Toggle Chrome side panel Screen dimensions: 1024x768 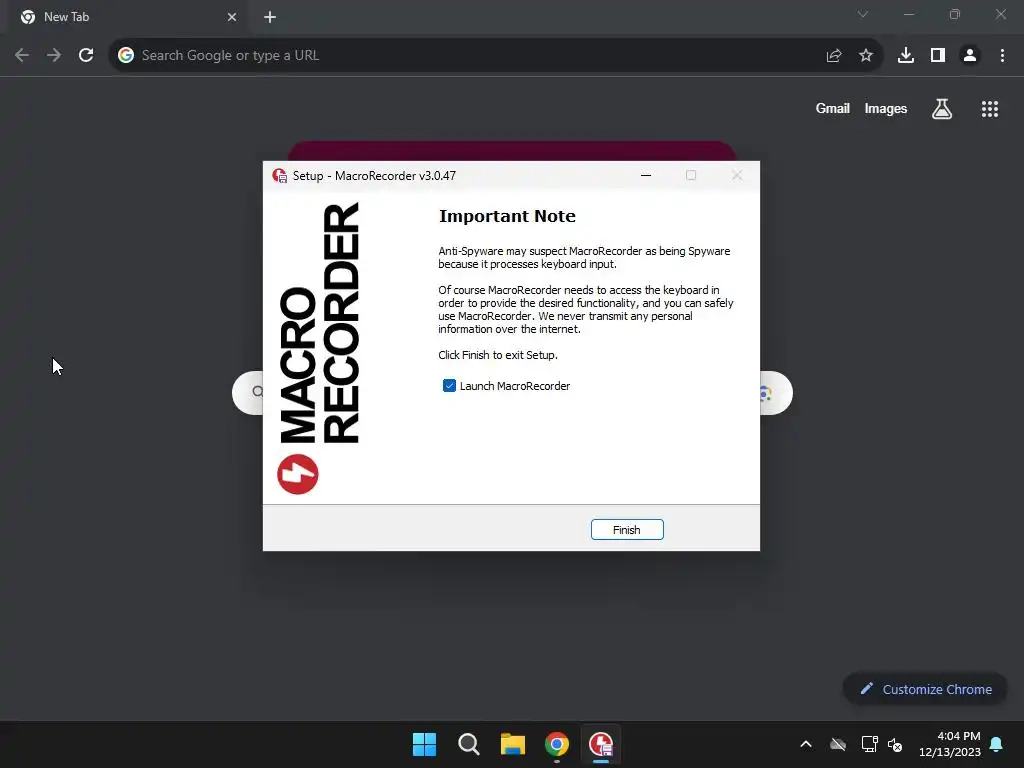(x=938, y=56)
